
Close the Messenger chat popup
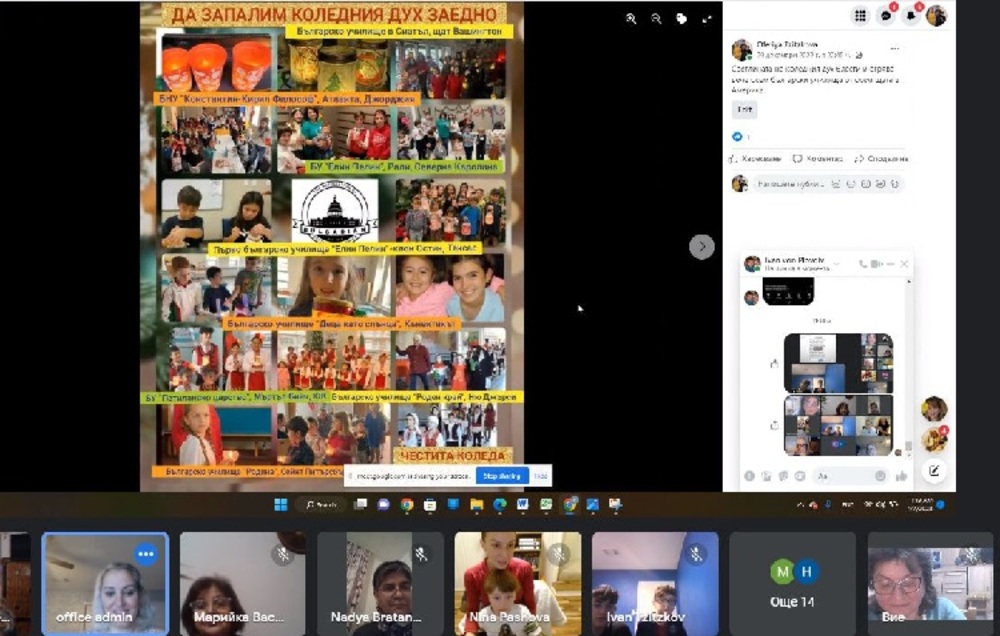click(x=904, y=264)
